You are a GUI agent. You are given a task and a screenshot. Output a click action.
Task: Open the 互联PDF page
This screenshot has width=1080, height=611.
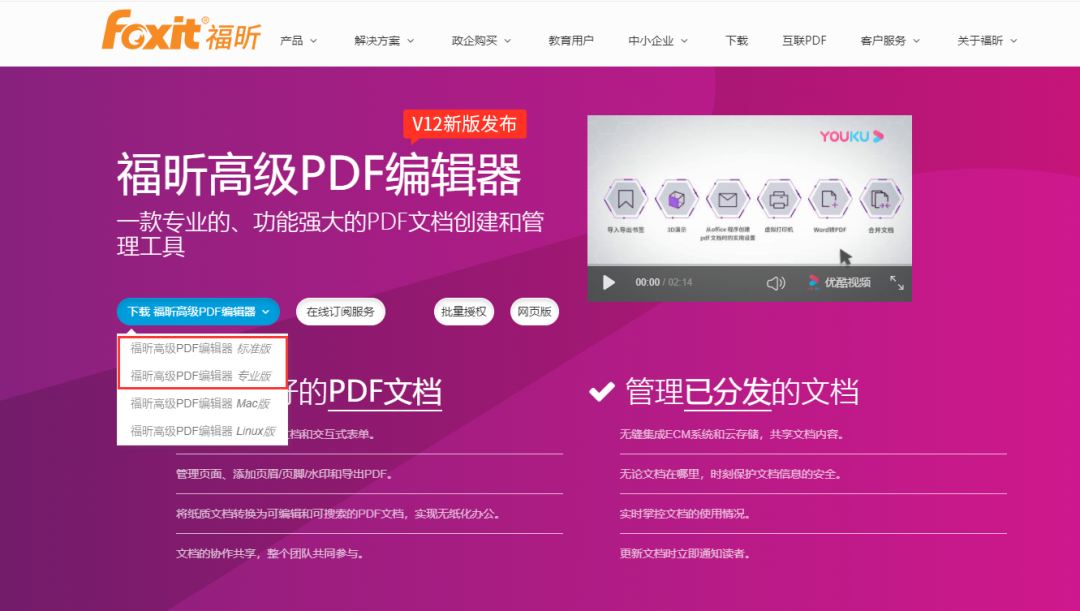click(x=804, y=41)
